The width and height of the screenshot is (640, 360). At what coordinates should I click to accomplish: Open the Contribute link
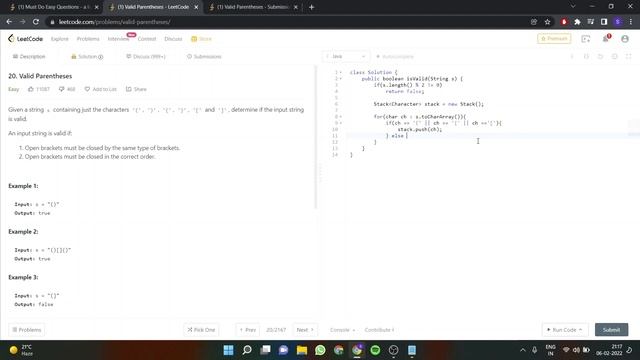click(379, 330)
